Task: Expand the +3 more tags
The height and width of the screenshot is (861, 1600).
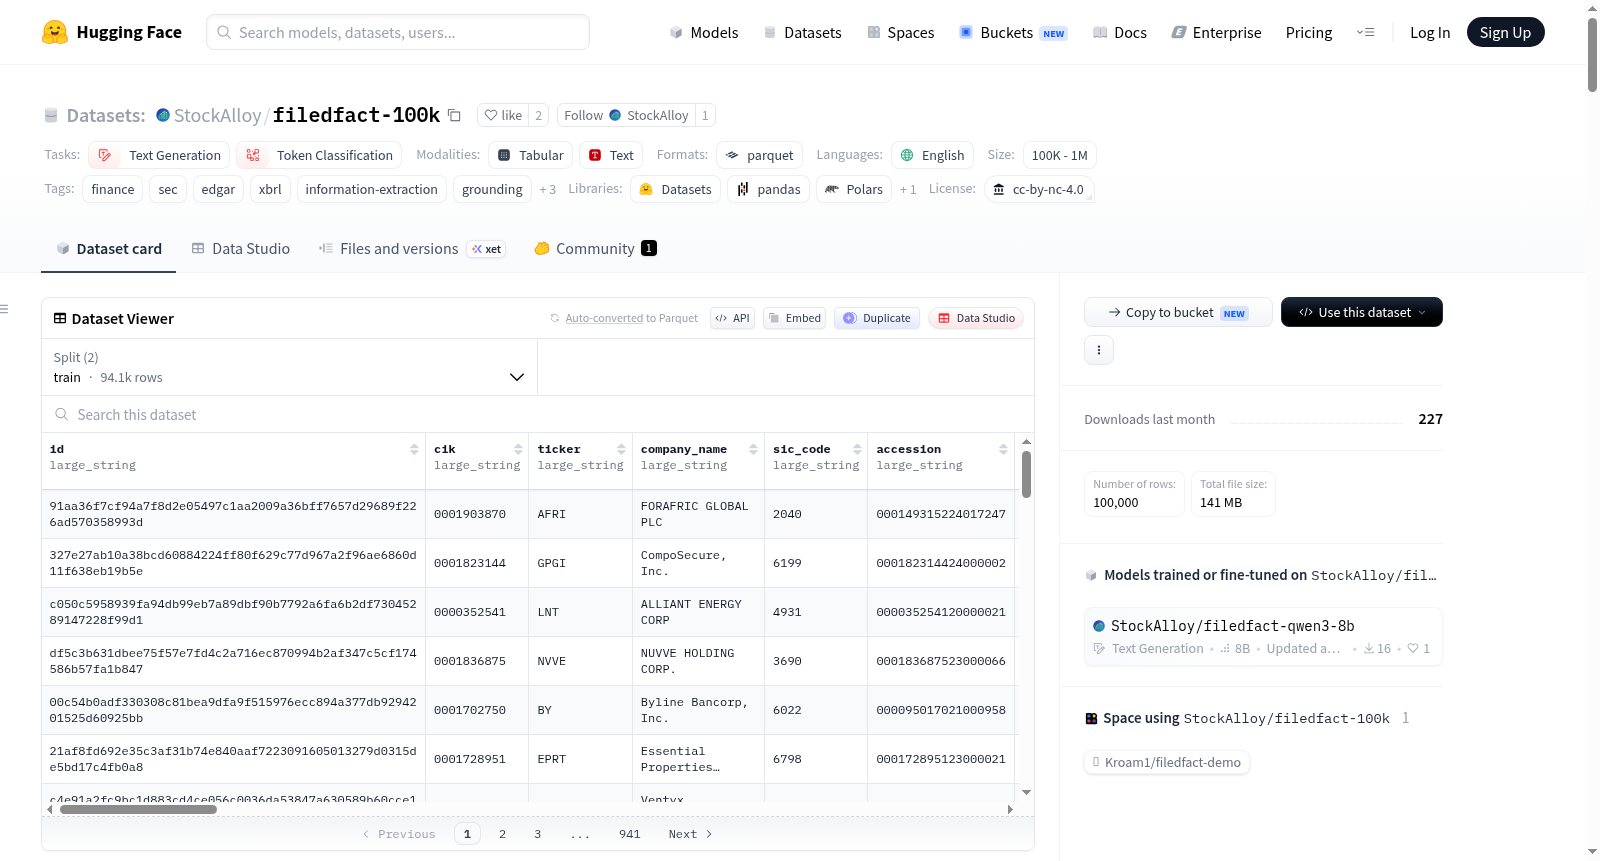Action: [x=547, y=189]
